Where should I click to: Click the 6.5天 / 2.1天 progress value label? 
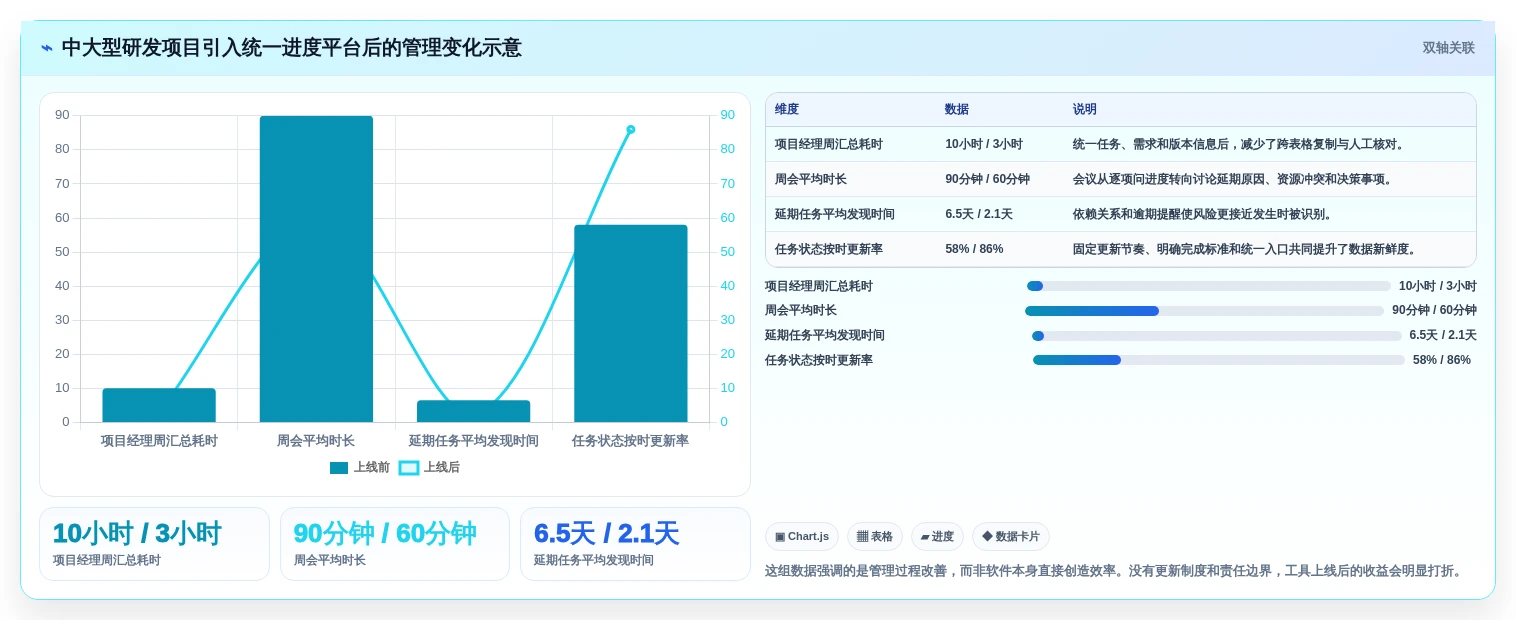pos(1443,336)
